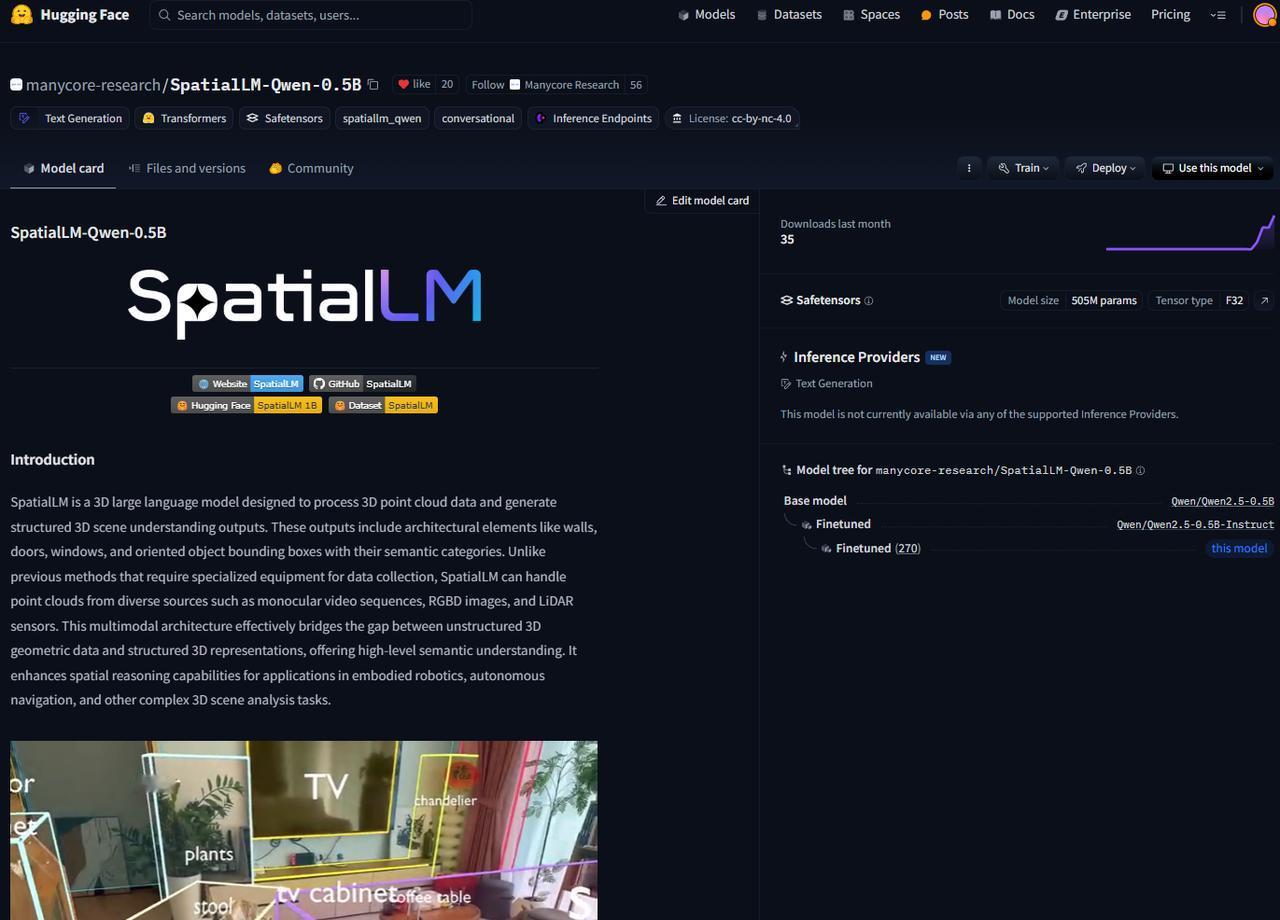Viewport: 1280px width, 920px height.
Task: Follow Manycore Research button
Action: (x=545, y=85)
